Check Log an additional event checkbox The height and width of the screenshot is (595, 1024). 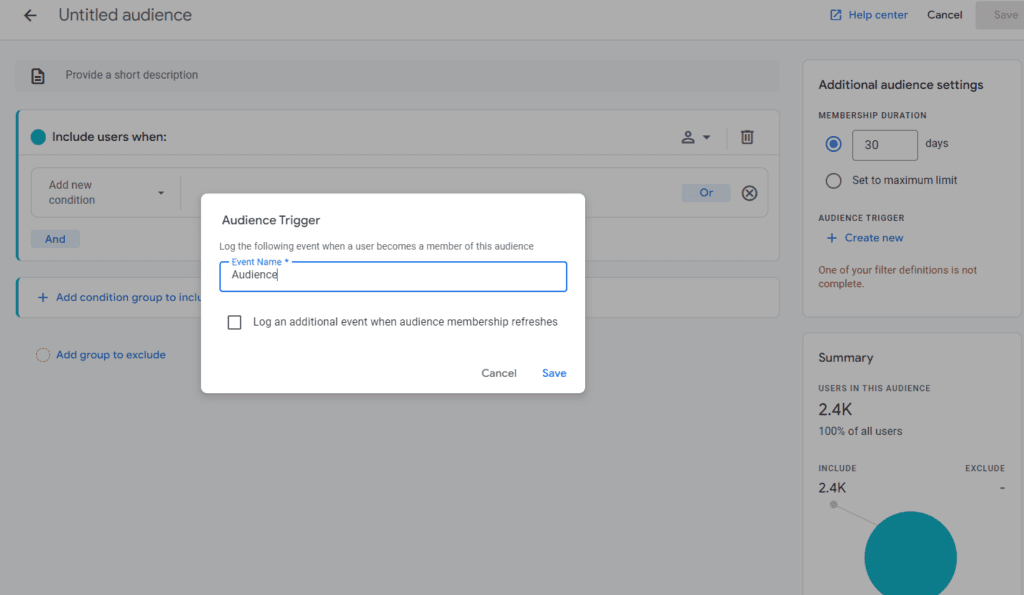[x=234, y=322]
